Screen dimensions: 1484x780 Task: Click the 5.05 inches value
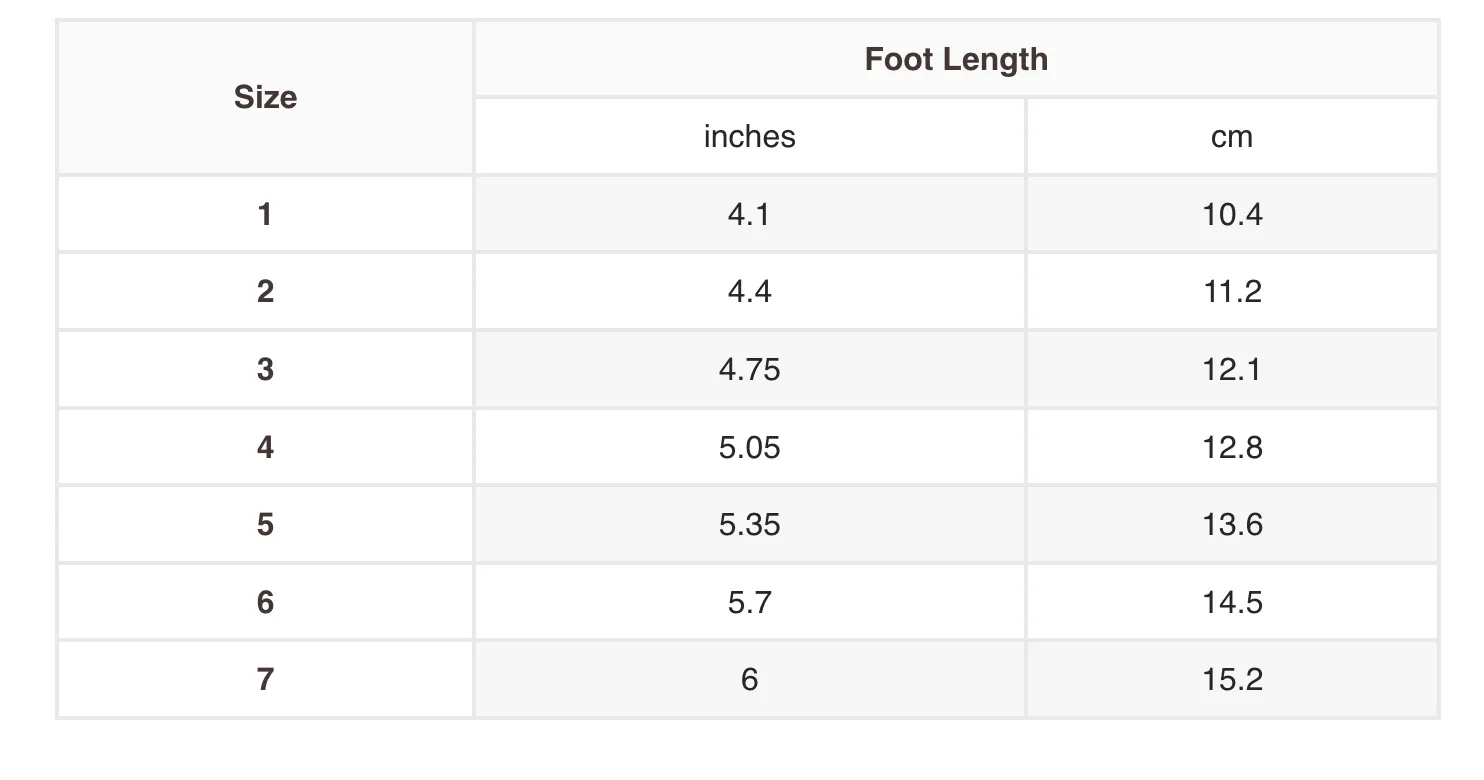pos(750,447)
